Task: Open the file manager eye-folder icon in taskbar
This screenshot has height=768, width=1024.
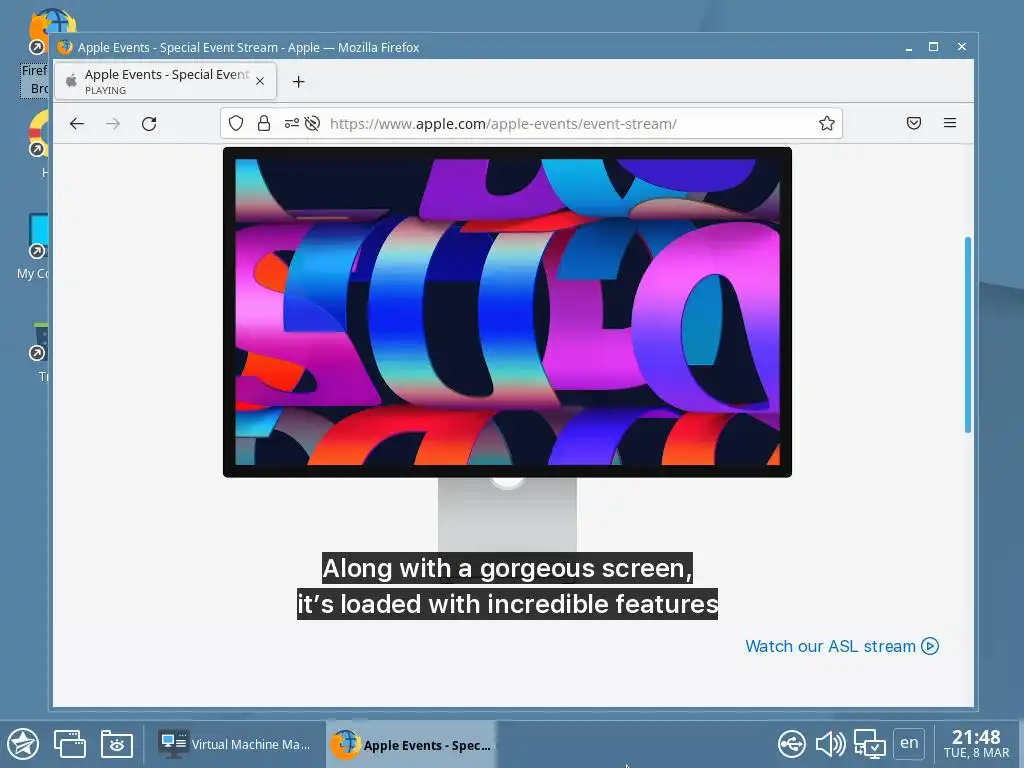Action: pos(117,744)
